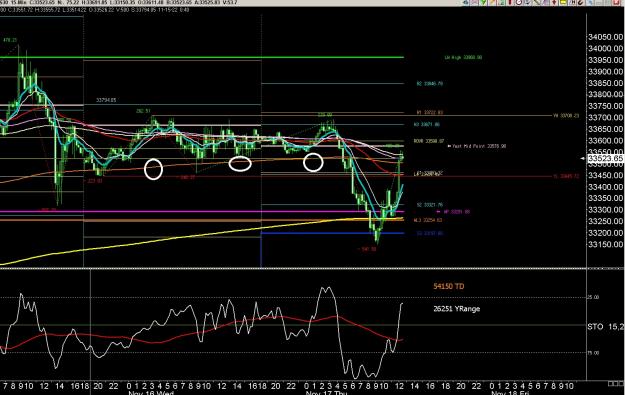
Task: Click the green last-week high label
Action: (x=463, y=57)
